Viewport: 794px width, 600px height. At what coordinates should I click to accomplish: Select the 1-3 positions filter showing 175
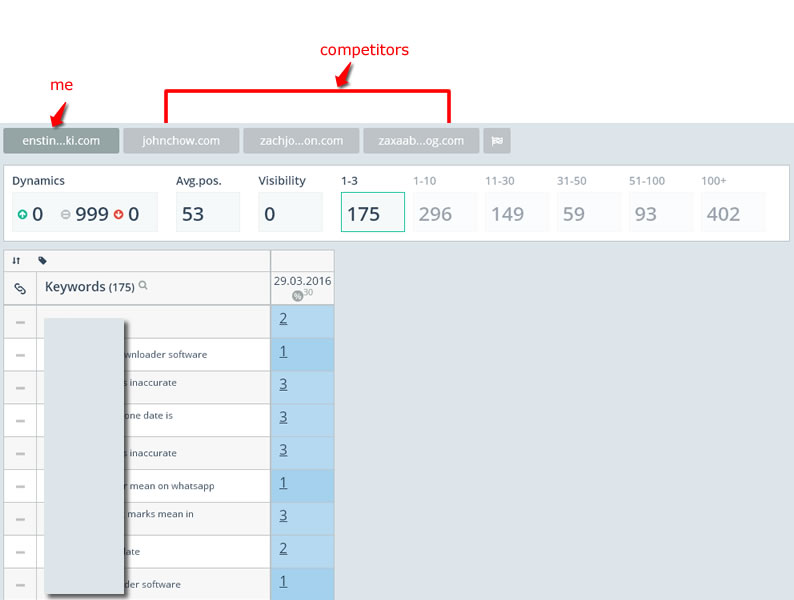(x=373, y=212)
